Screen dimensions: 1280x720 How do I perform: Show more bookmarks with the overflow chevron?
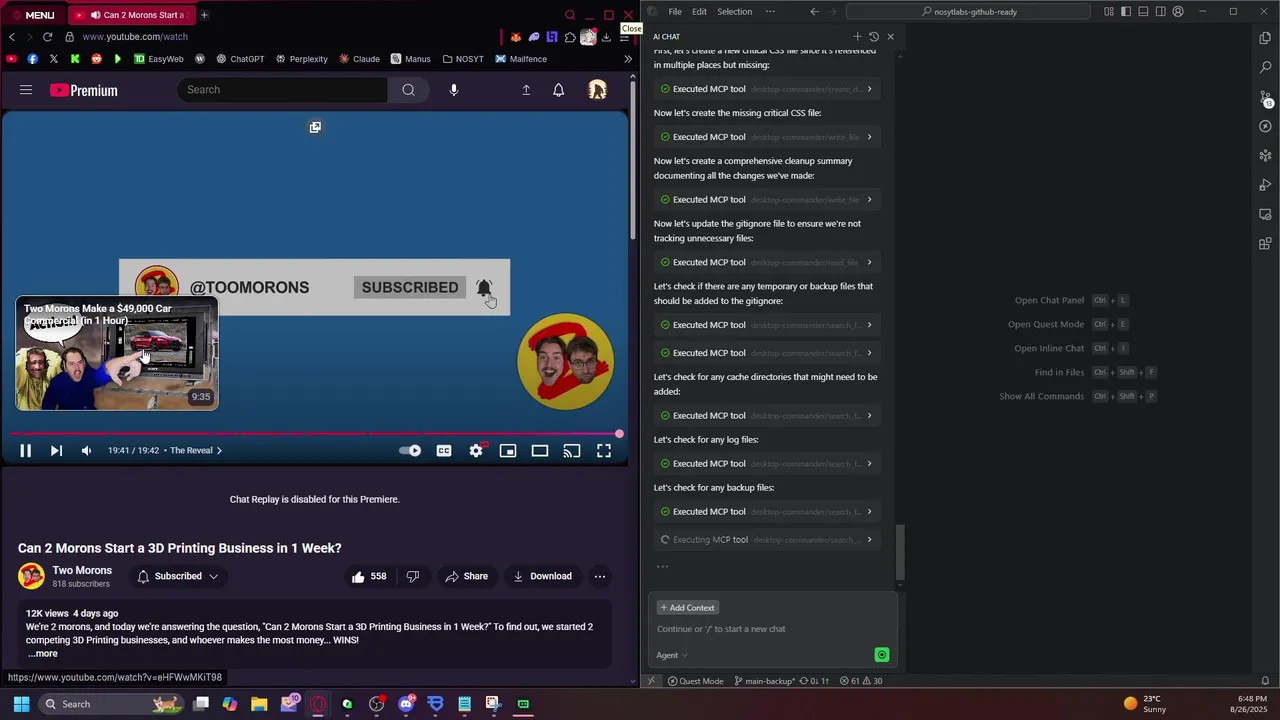pos(628,59)
